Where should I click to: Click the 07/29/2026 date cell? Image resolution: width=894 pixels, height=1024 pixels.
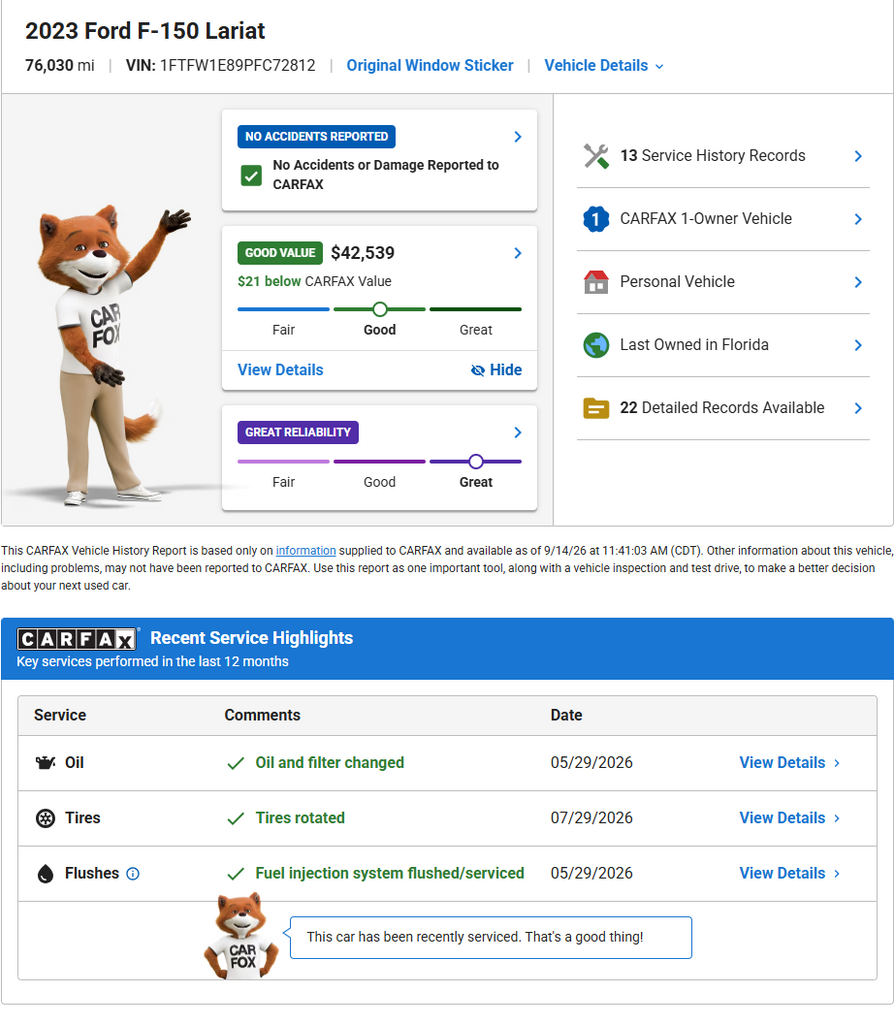pyautogui.click(x=592, y=818)
